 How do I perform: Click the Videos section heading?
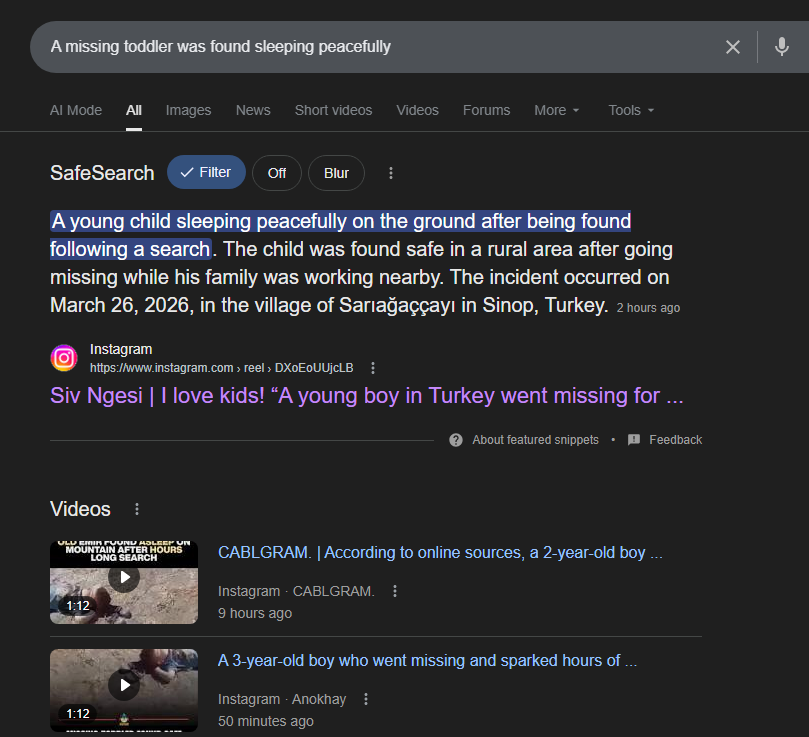click(80, 509)
